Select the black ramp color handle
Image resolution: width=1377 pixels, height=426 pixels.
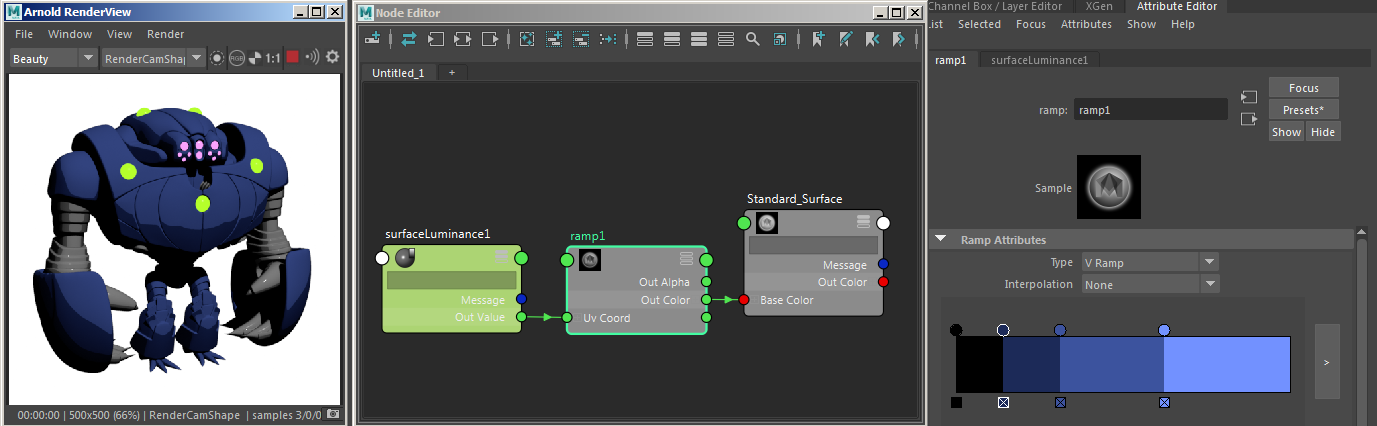click(957, 330)
